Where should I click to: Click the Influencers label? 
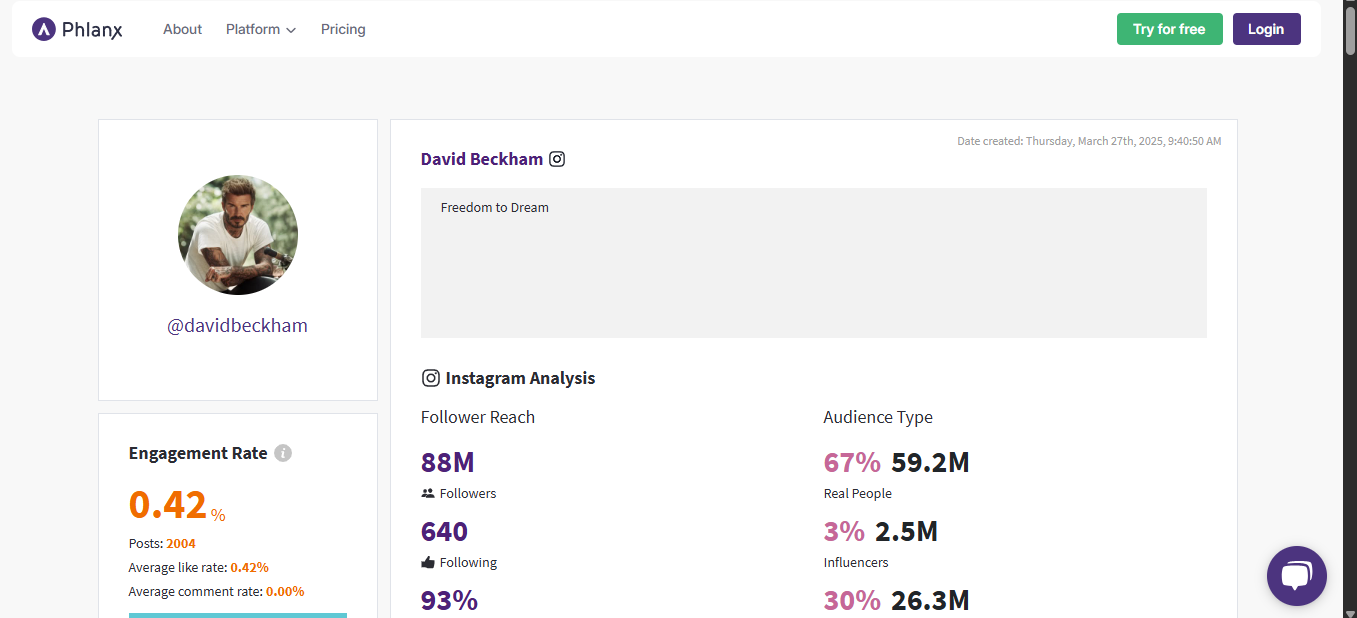[856, 562]
